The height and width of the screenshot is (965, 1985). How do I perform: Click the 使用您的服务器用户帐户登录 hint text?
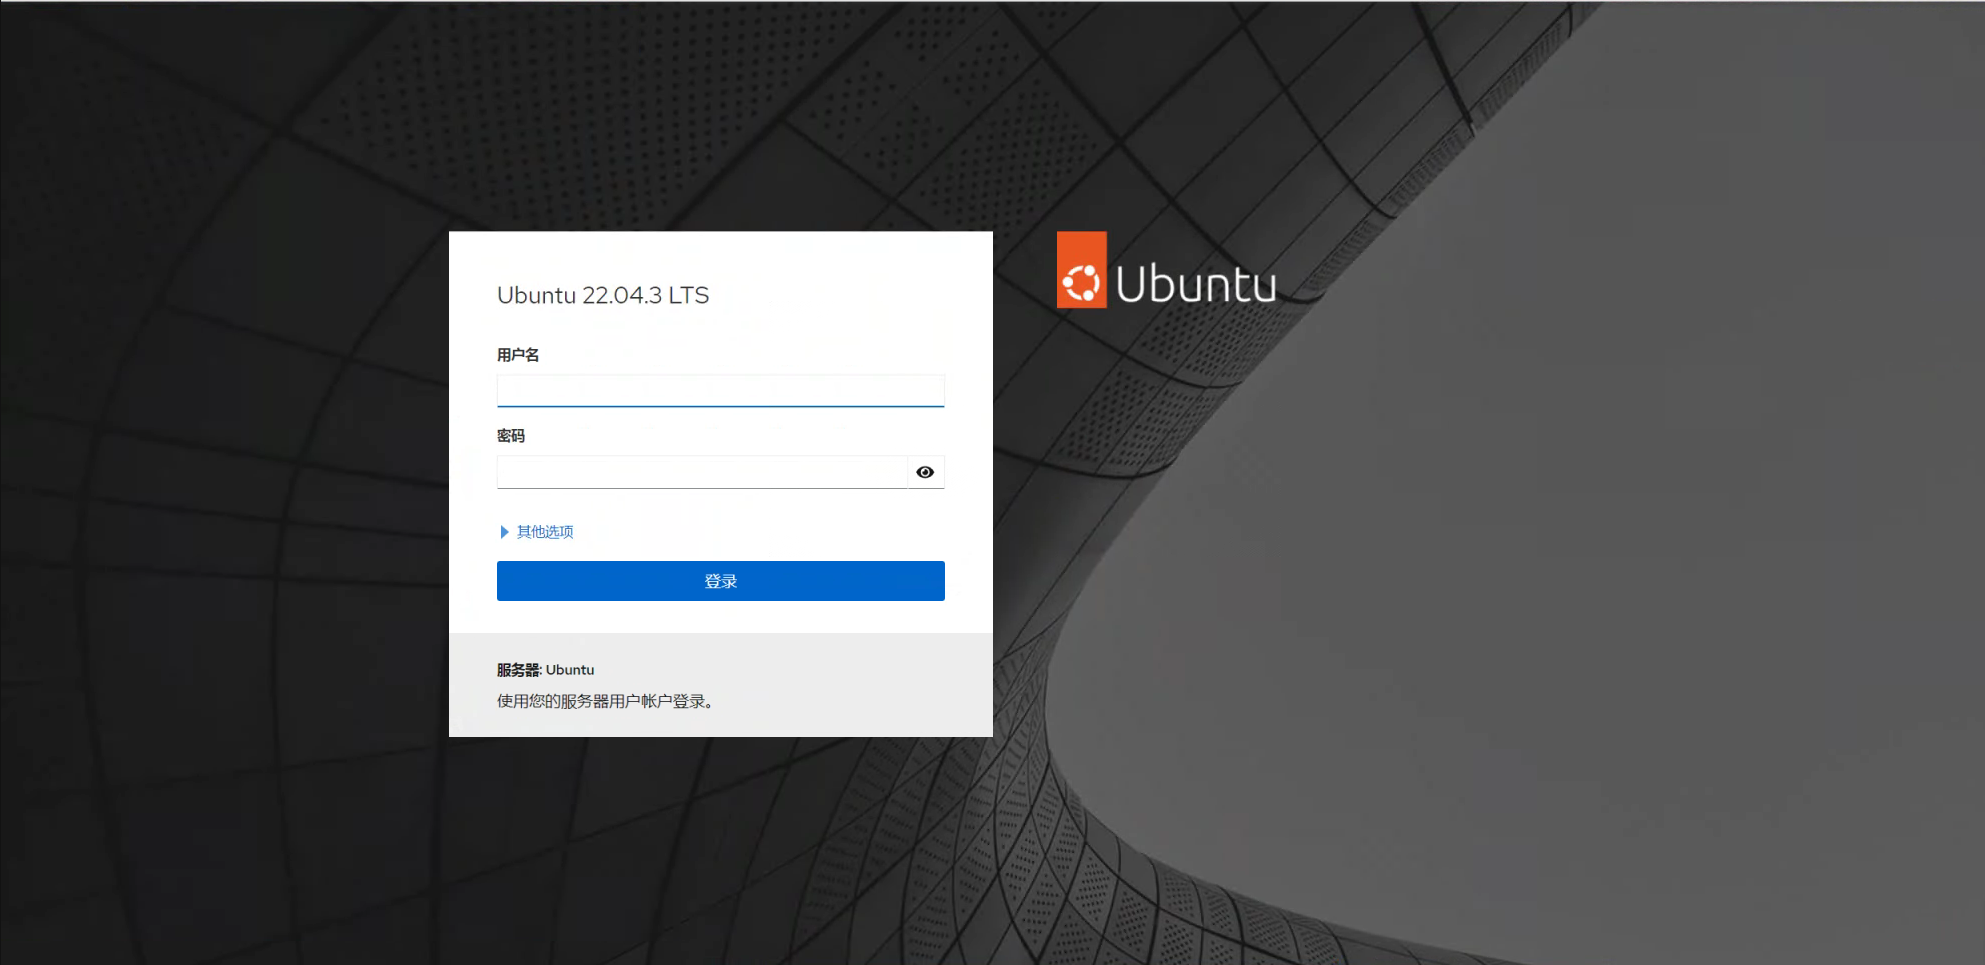pos(605,701)
